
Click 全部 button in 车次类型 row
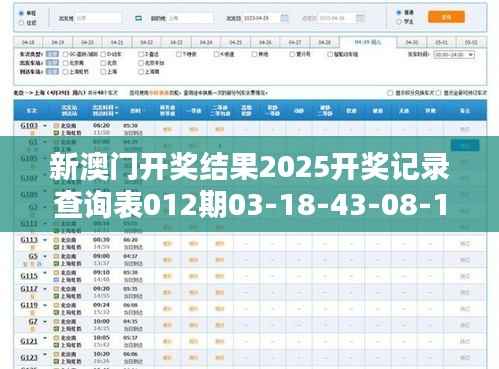click(x=52, y=54)
